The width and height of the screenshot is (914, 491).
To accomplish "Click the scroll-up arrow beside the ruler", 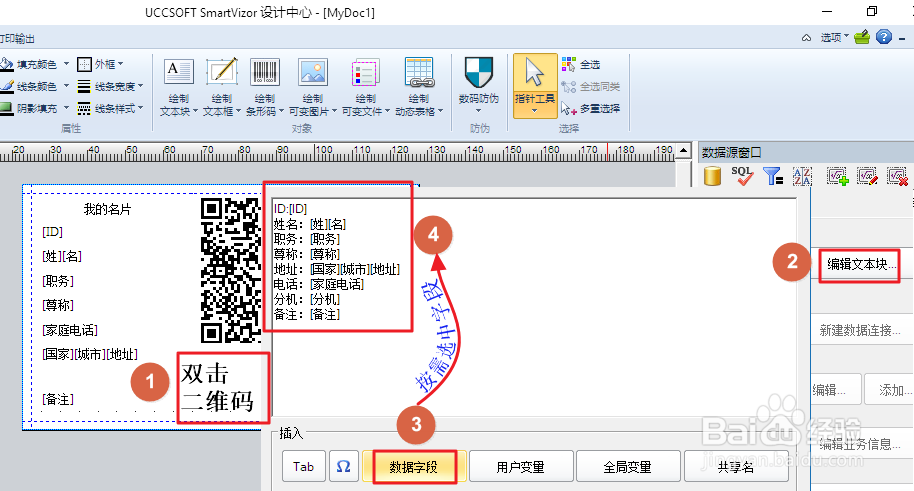I will [x=683, y=151].
